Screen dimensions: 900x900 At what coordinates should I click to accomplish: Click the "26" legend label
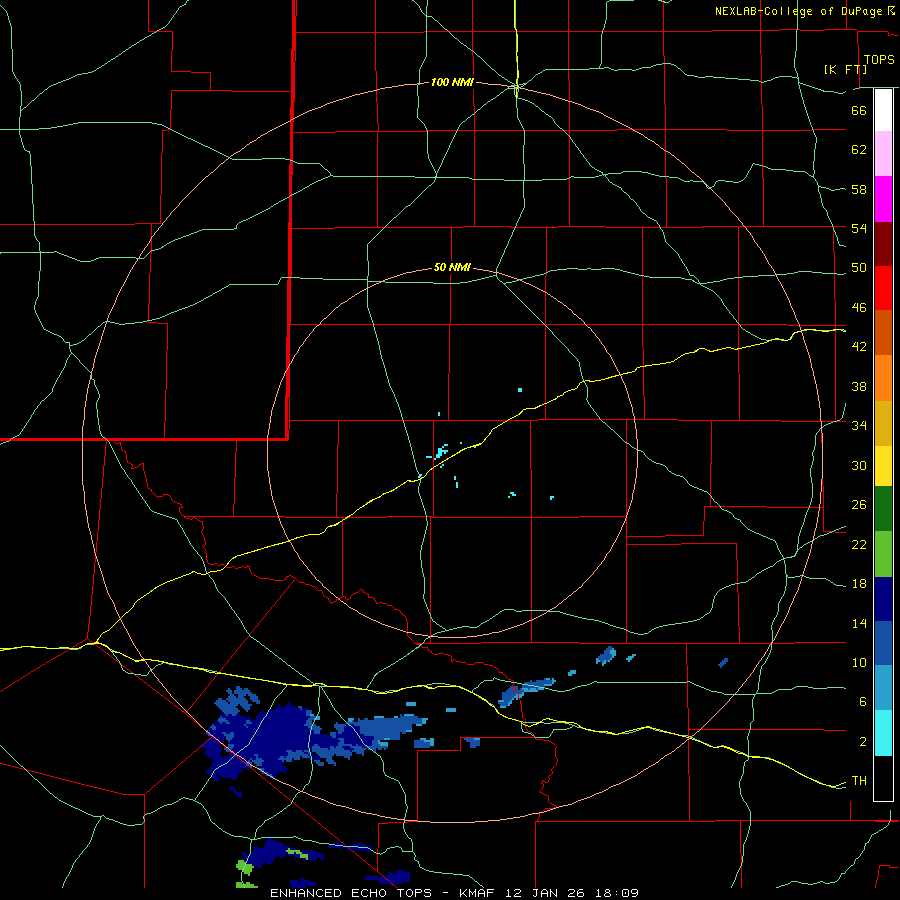pyautogui.click(x=859, y=505)
